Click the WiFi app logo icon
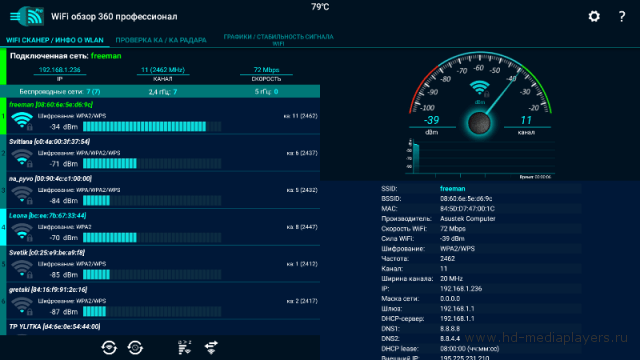 (34, 16)
